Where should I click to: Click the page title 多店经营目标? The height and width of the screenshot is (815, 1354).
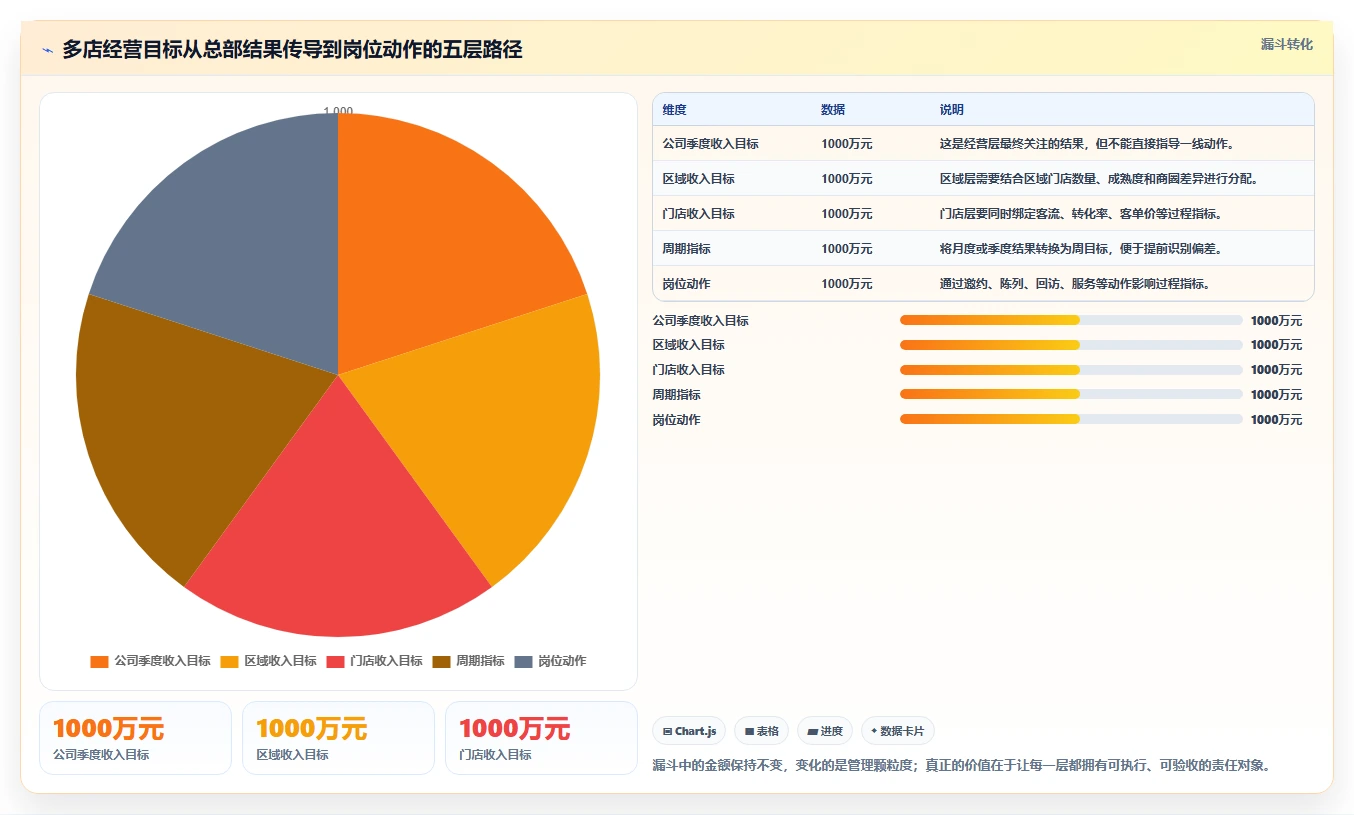292,50
